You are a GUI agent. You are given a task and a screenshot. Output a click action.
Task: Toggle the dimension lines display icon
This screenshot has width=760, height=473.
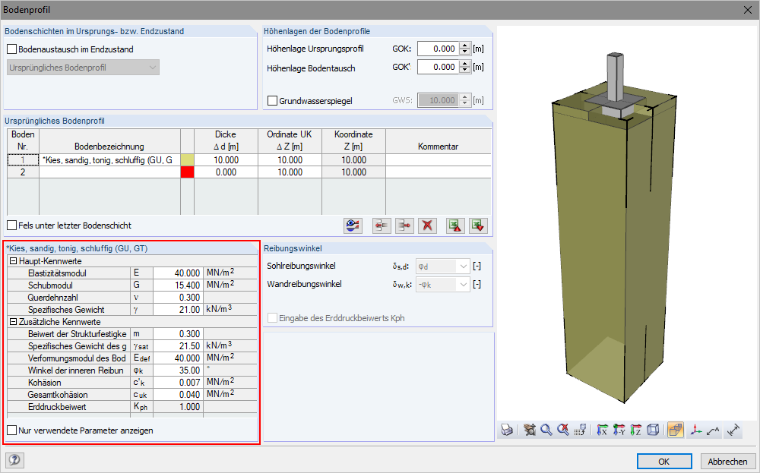click(x=734, y=430)
